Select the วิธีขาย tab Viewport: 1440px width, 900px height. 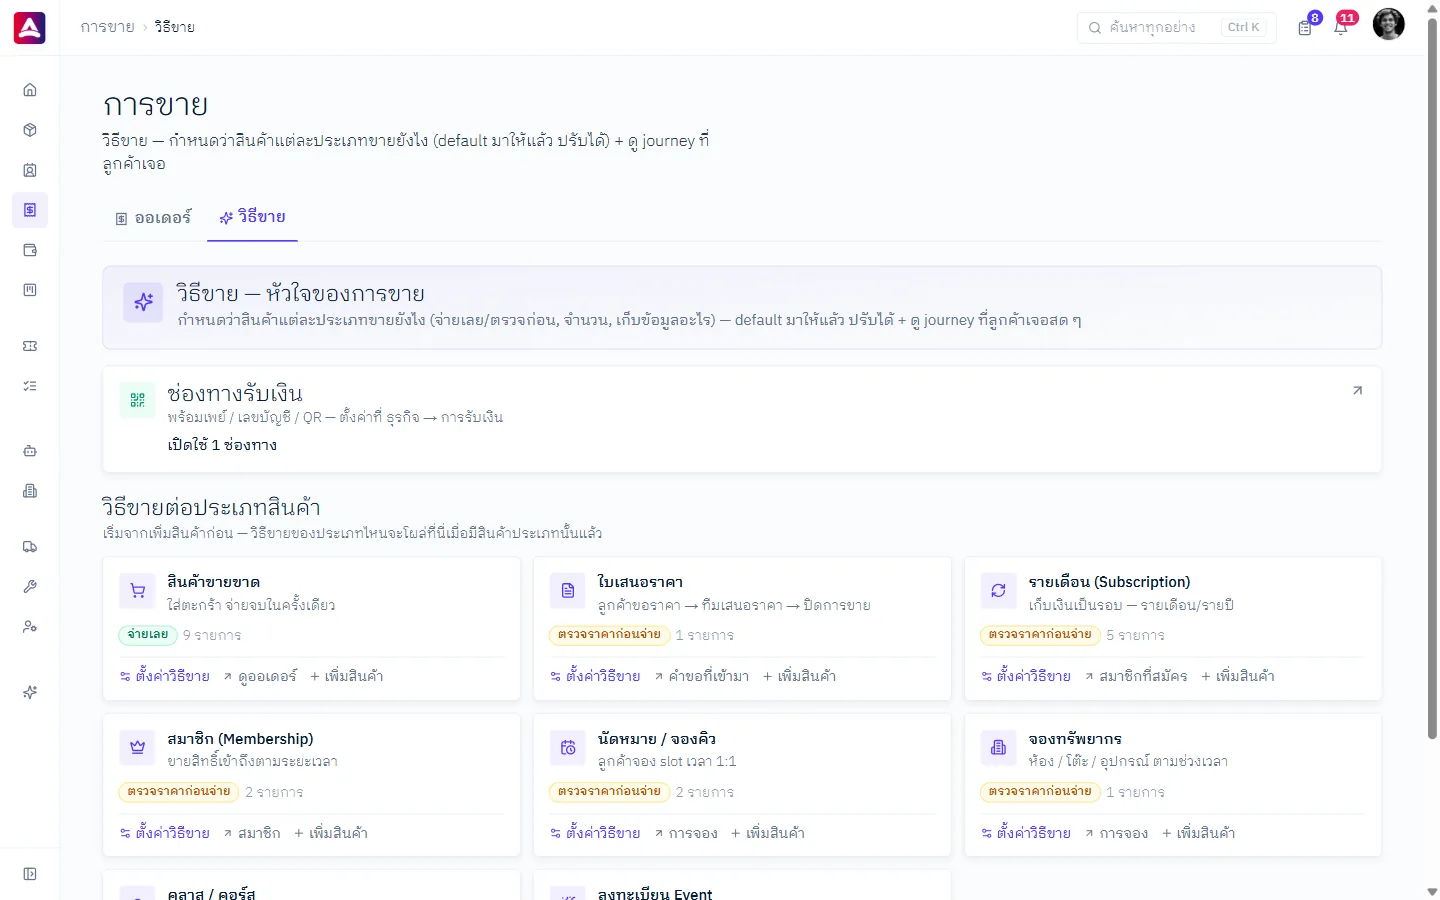252,217
